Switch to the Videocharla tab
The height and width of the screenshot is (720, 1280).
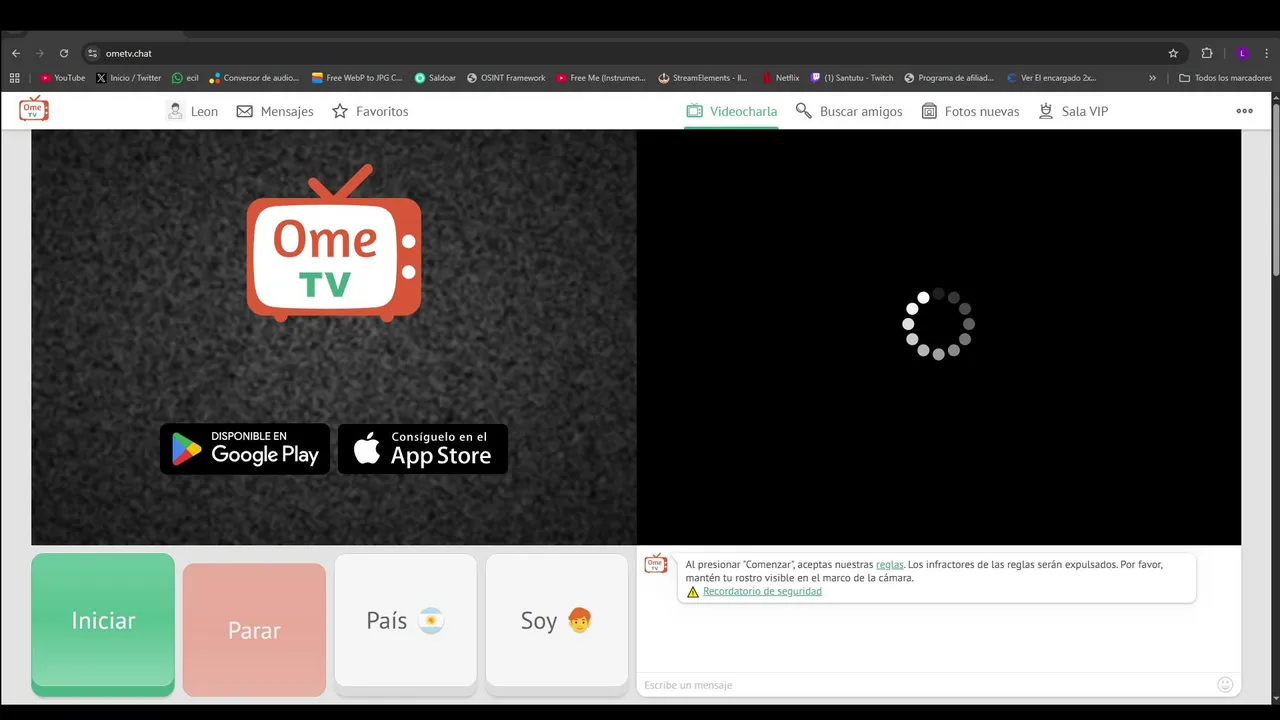click(731, 111)
